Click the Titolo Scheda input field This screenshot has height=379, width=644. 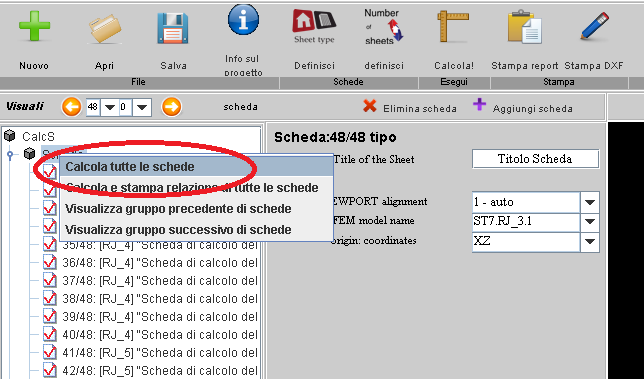[536, 159]
